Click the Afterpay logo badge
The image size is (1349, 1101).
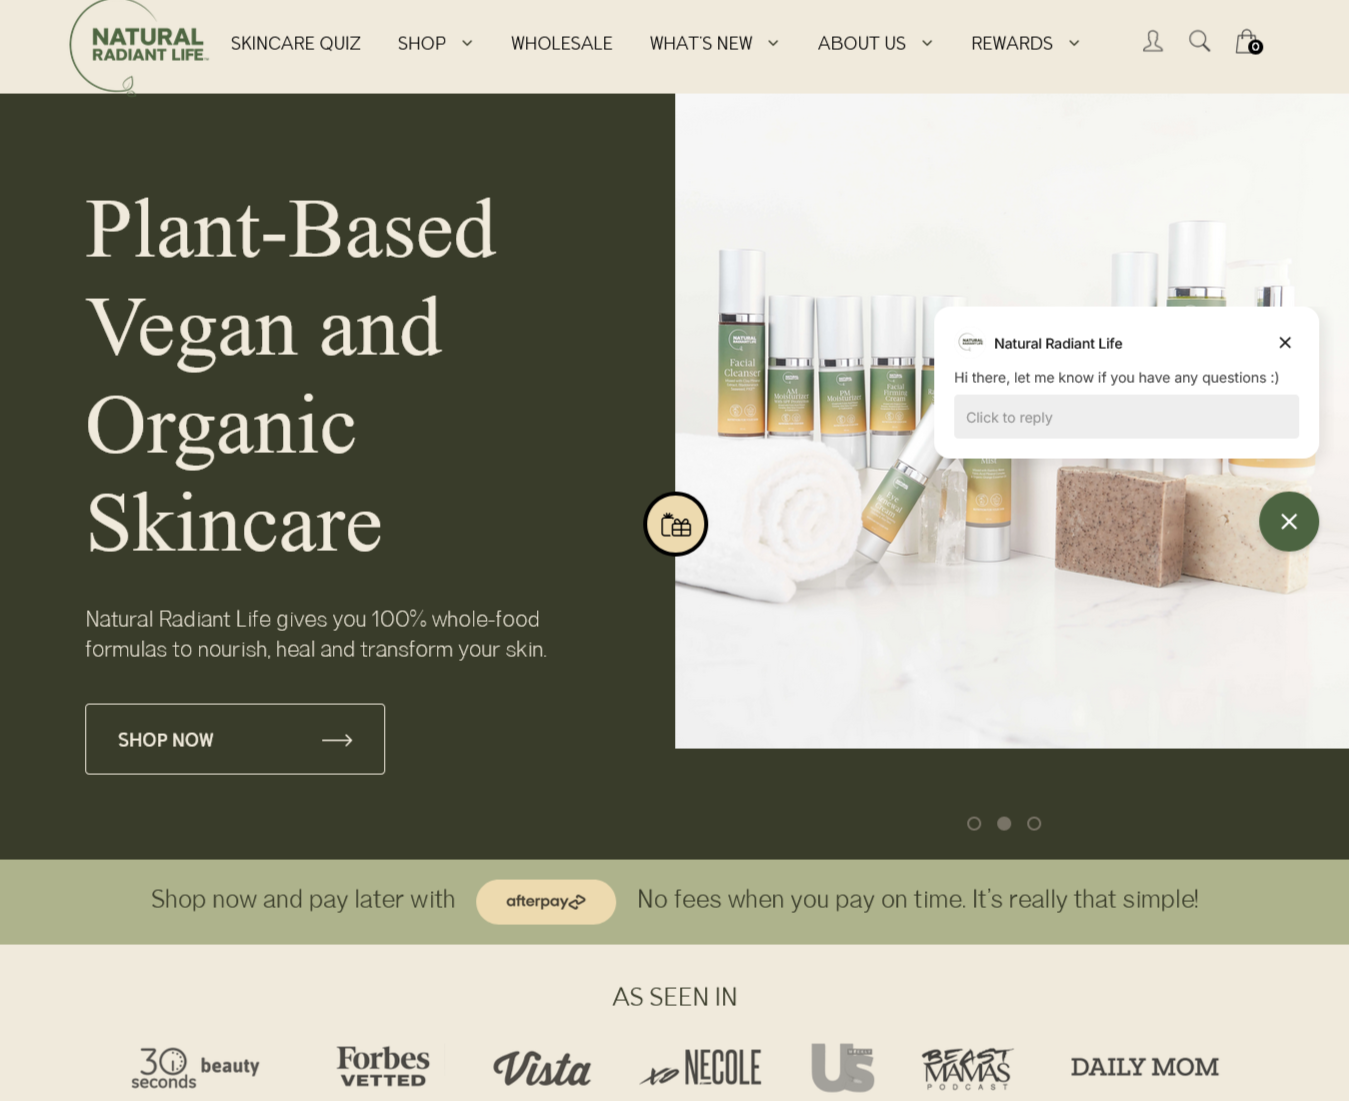pyautogui.click(x=546, y=901)
